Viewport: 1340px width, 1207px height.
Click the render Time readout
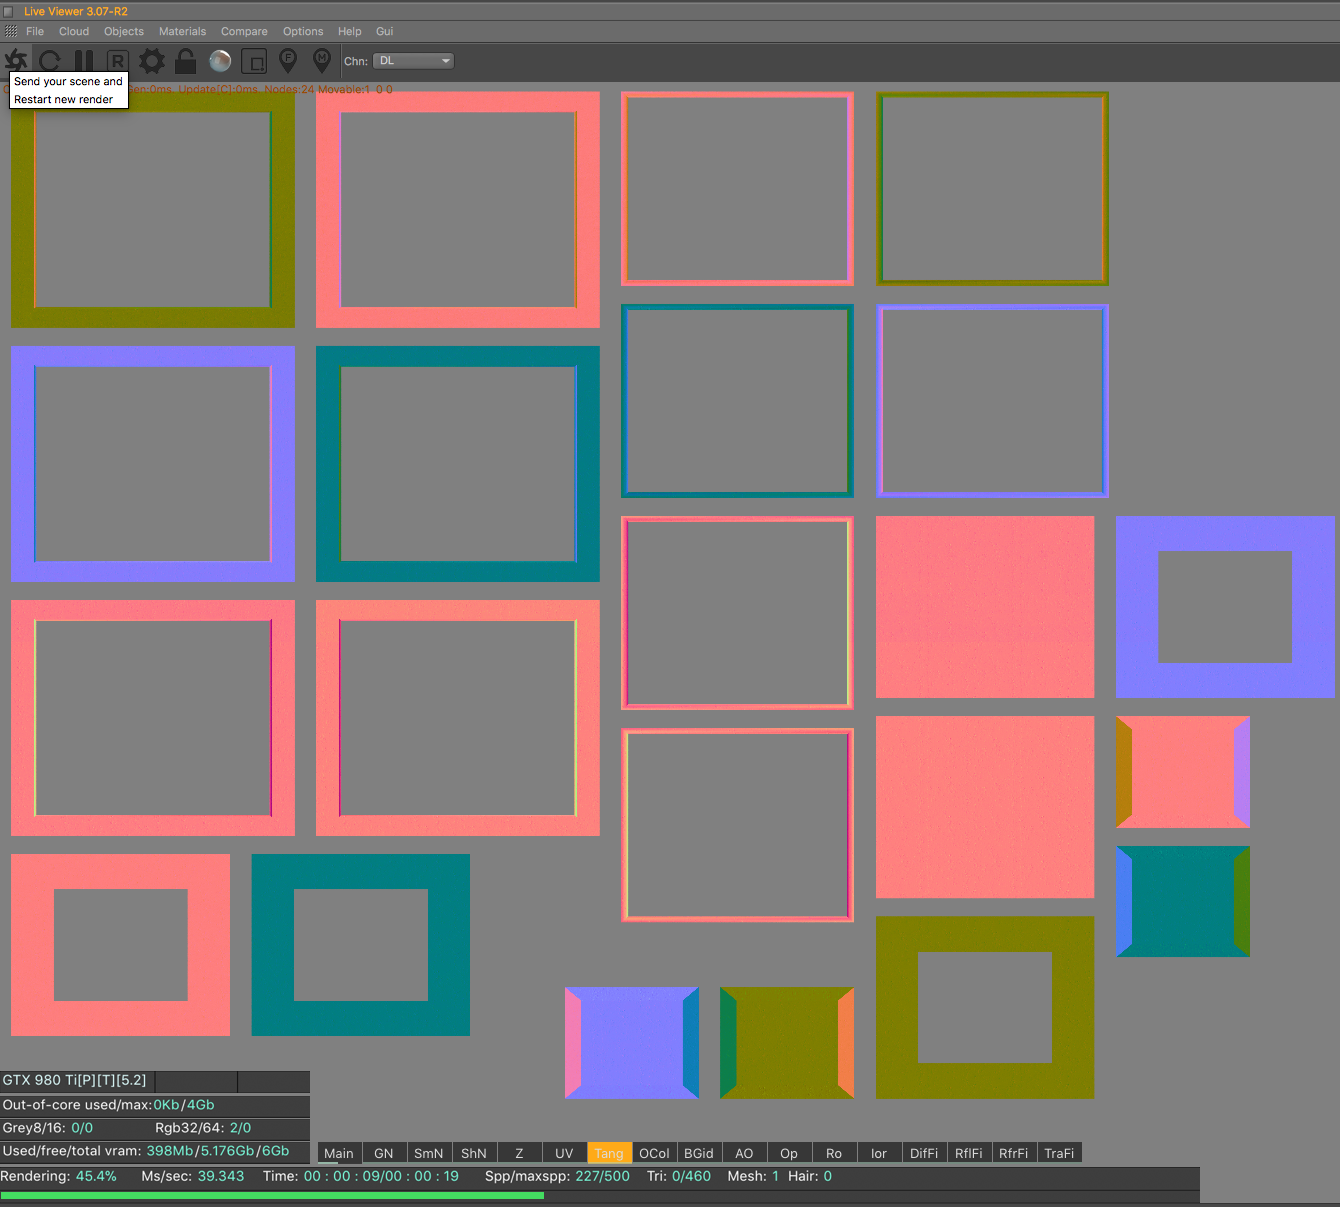361,1176
